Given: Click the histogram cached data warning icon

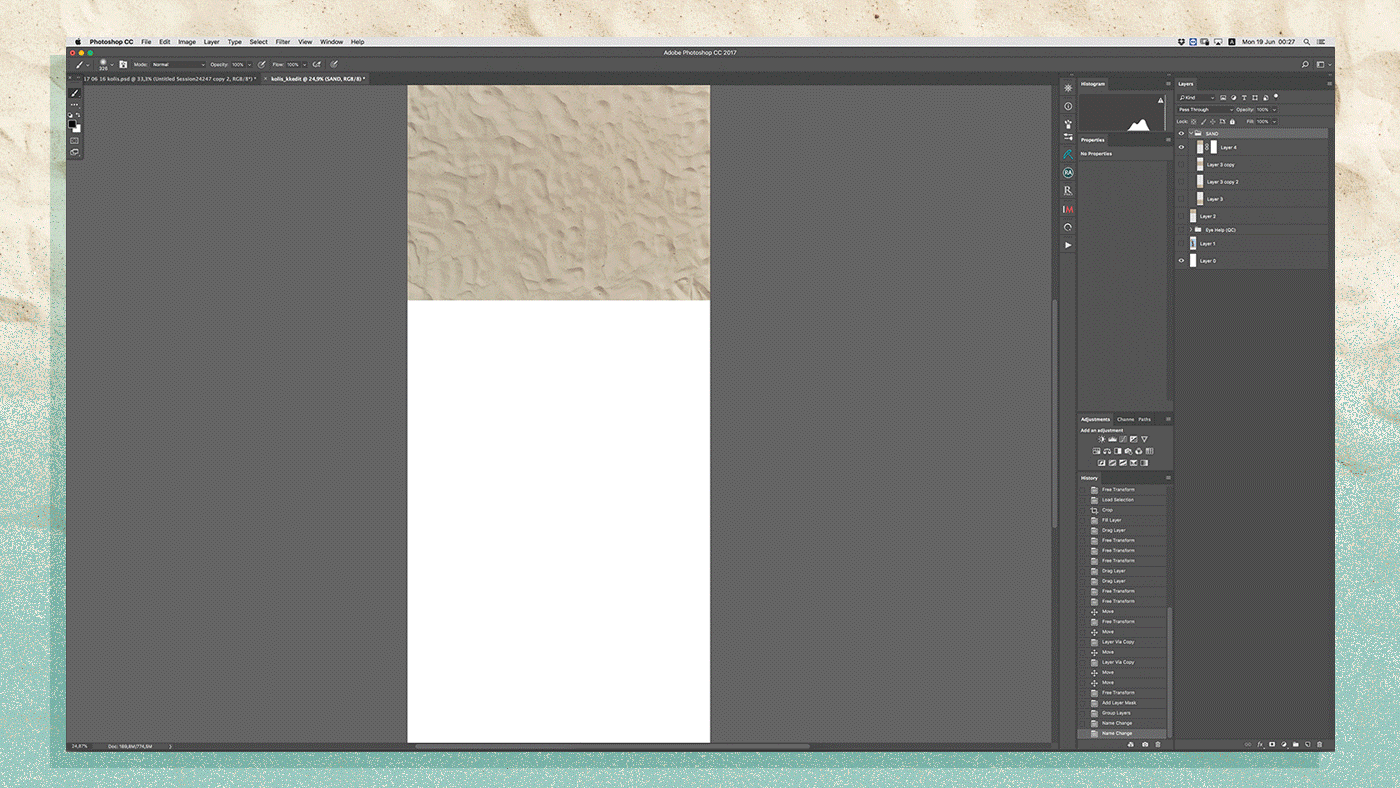Looking at the screenshot, I should 1161,100.
